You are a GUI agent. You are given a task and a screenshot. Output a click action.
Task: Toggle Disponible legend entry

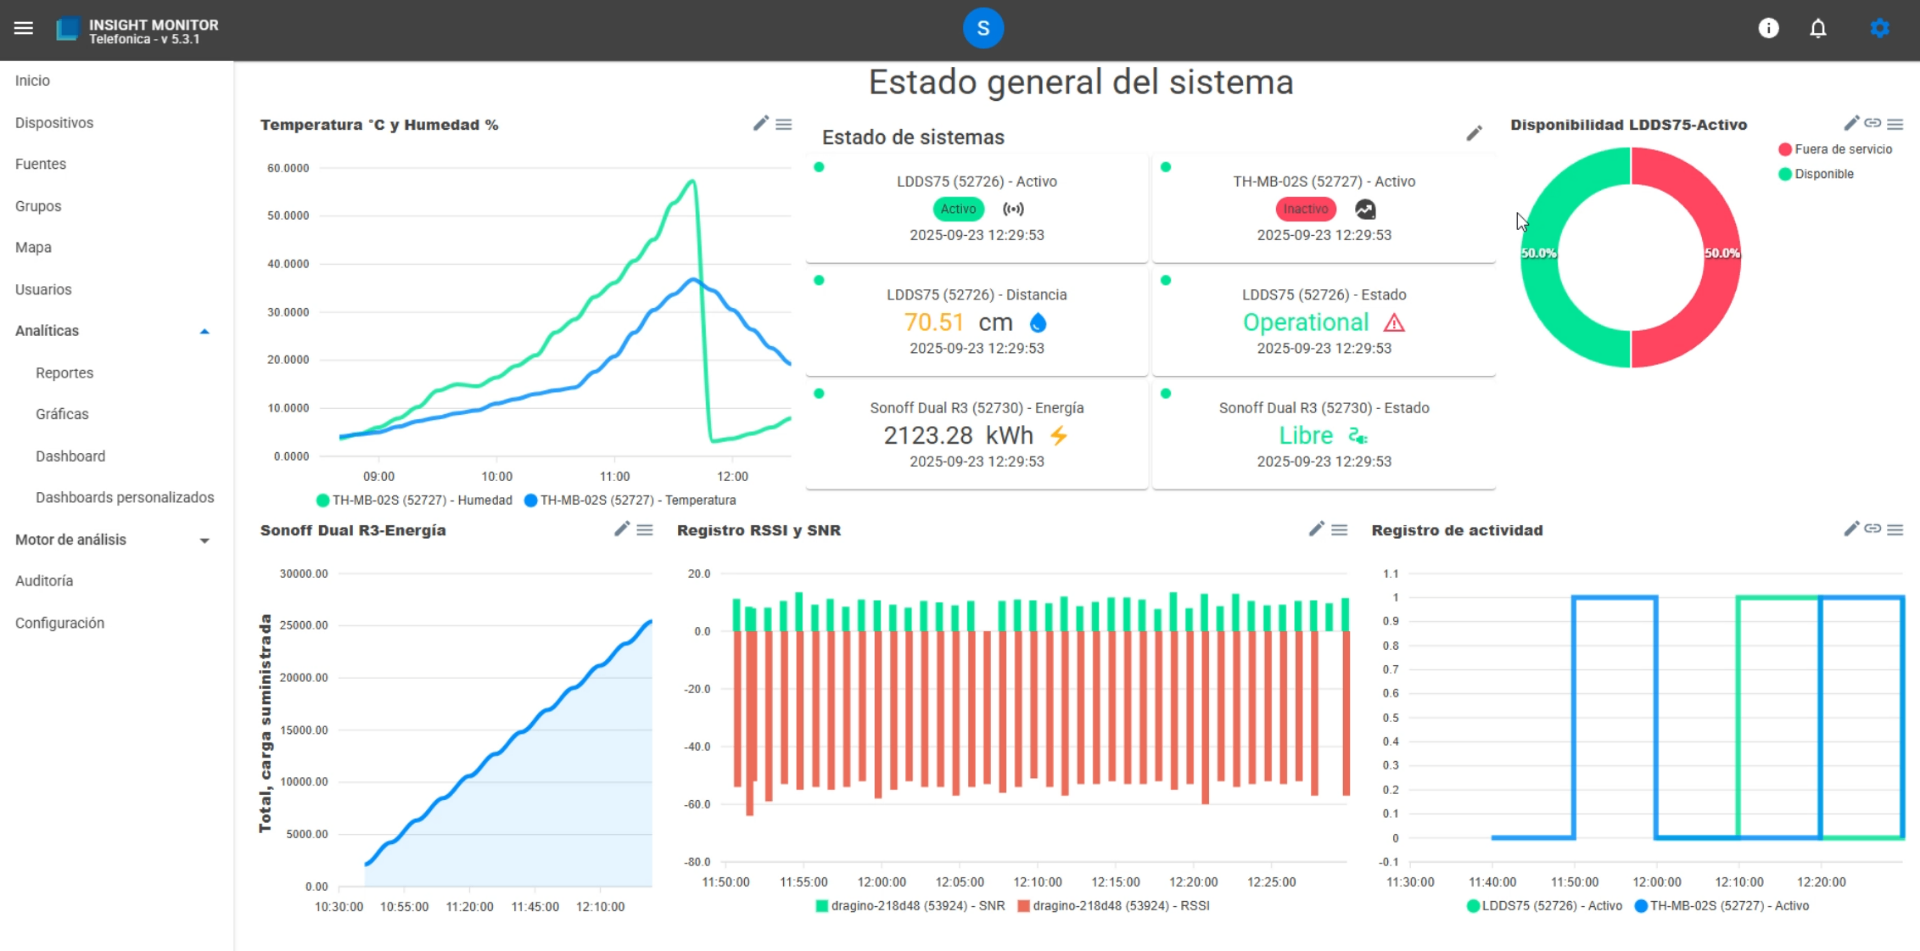[x=1816, y=174]
